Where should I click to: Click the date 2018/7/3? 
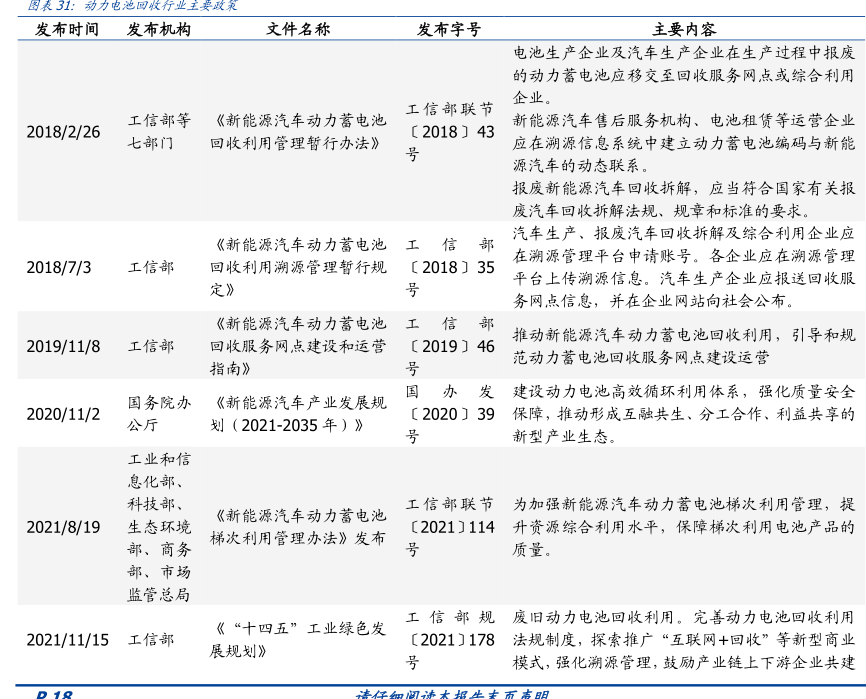[59, 268]
